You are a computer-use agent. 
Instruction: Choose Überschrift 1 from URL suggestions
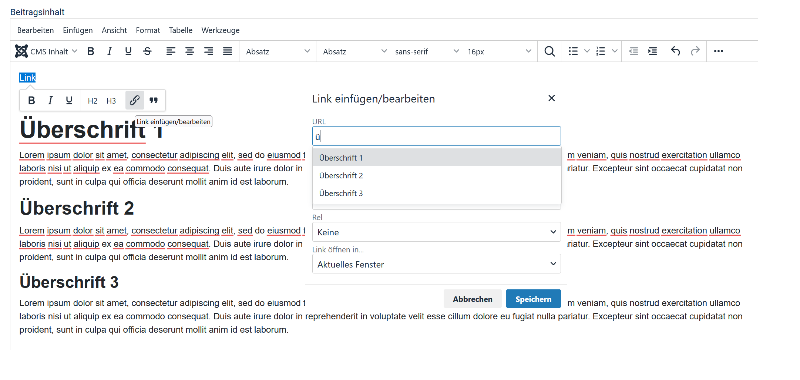point(437,158)
